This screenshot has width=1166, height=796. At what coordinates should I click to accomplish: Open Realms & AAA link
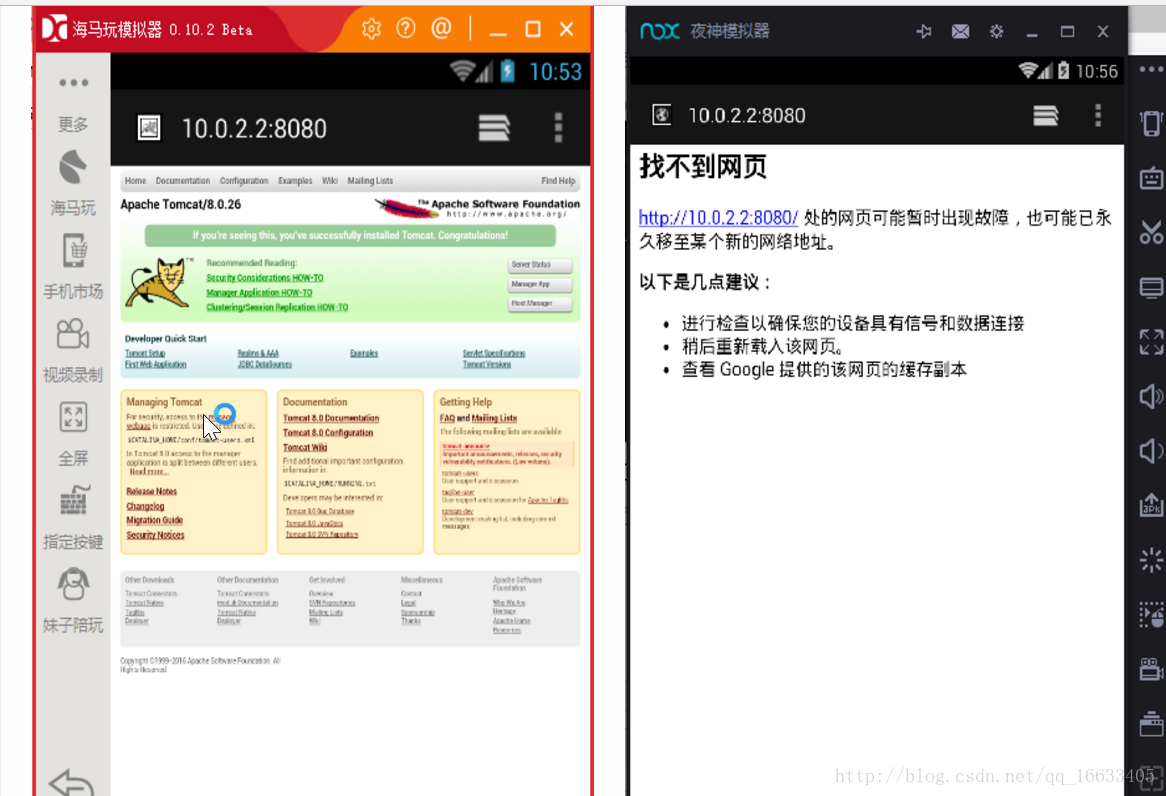click(258, 353)
